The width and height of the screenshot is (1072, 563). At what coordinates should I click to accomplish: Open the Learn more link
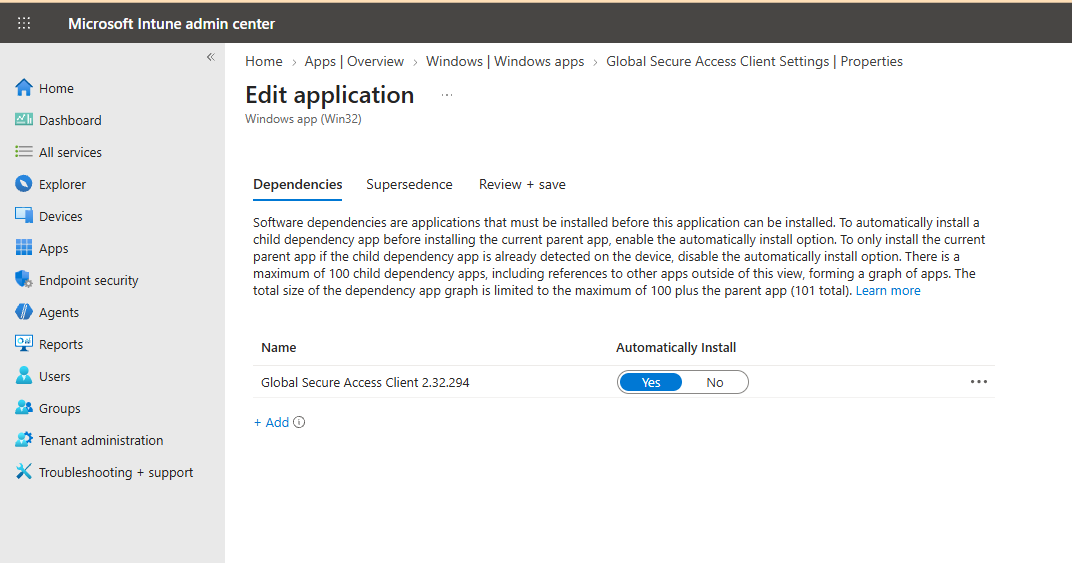click(x=888, y=291)
